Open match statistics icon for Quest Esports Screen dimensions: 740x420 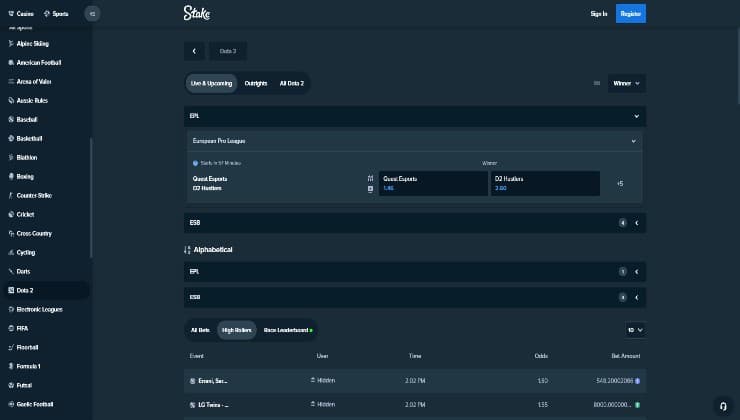[x=370, y=178]
